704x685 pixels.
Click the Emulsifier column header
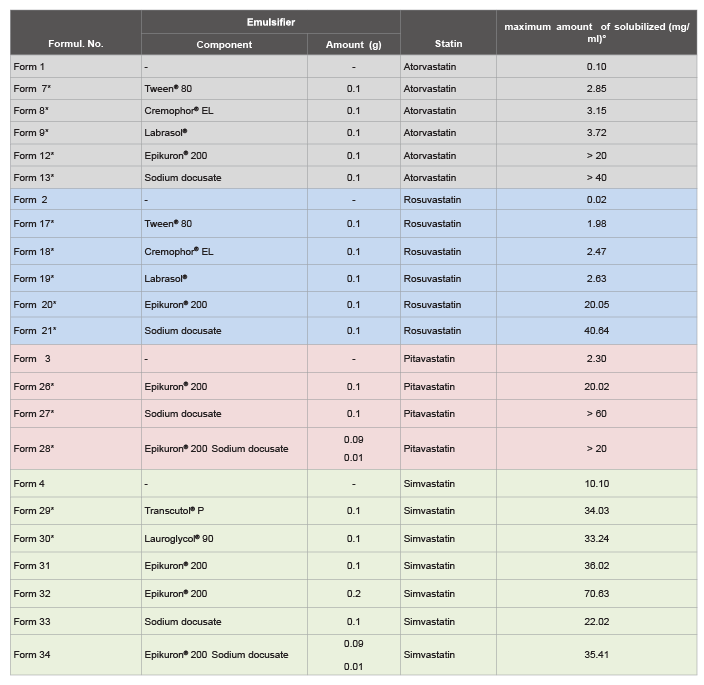coord(270,22)
